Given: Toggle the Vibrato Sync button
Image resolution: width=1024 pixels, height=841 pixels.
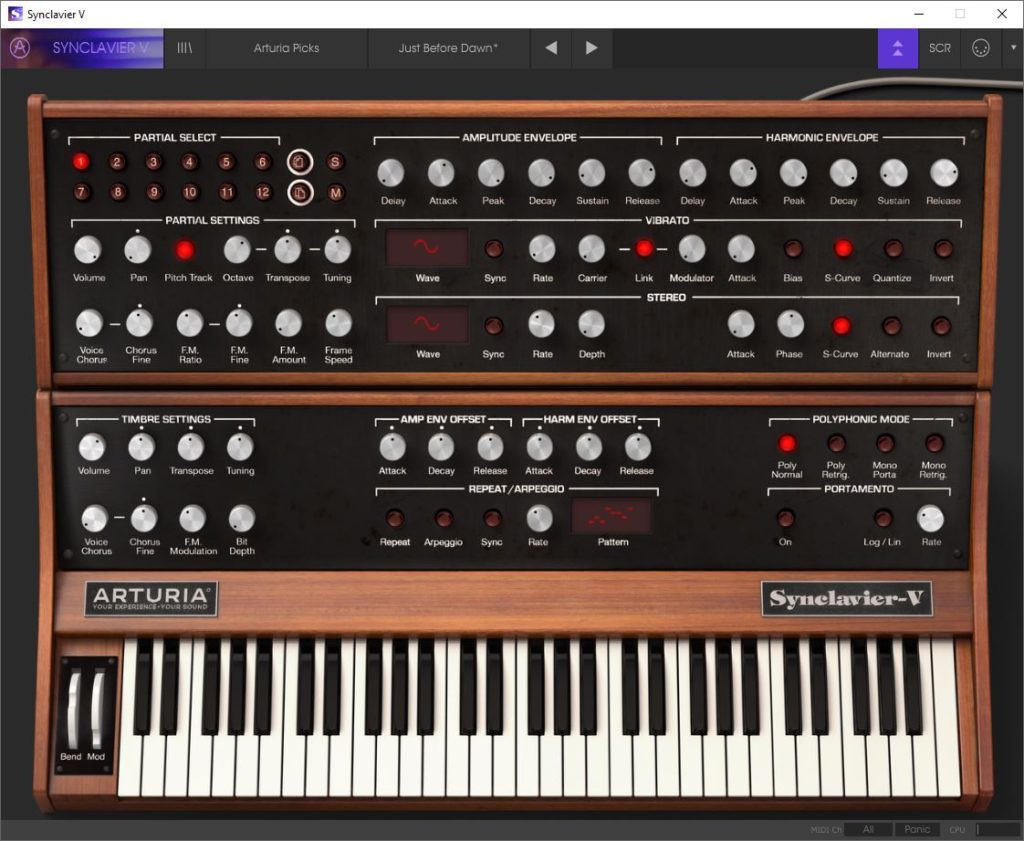Looking at the screenshot, I should tap(494, 249).
